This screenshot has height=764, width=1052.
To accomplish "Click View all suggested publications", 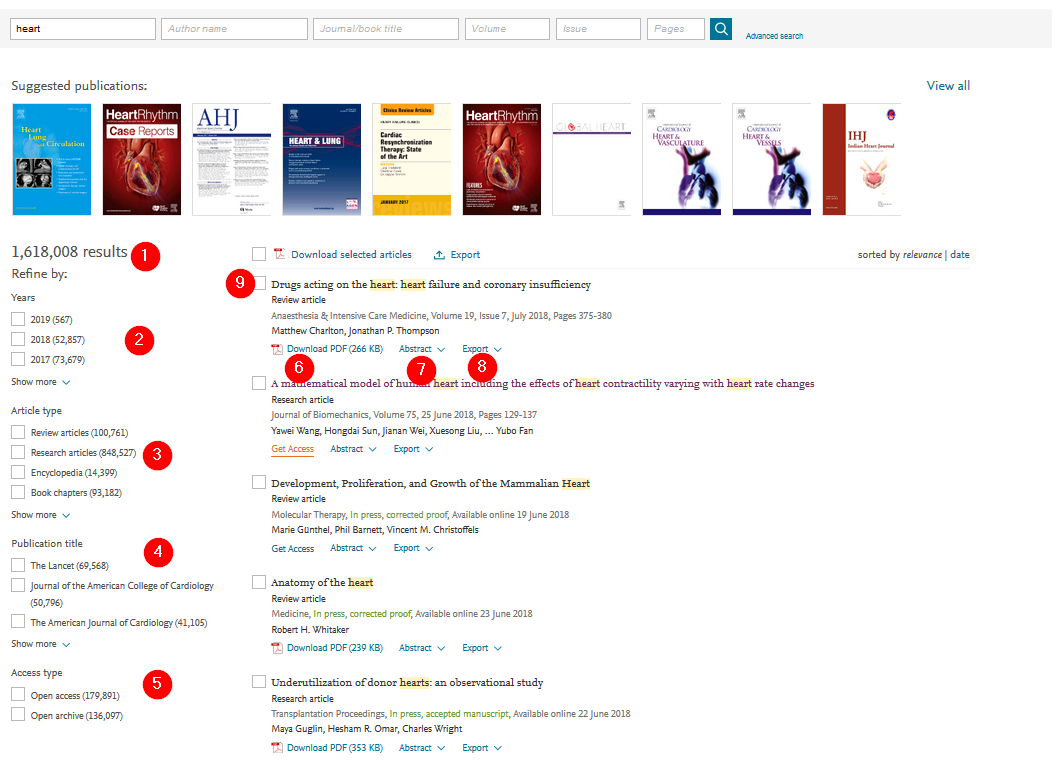I will (948, 86).
